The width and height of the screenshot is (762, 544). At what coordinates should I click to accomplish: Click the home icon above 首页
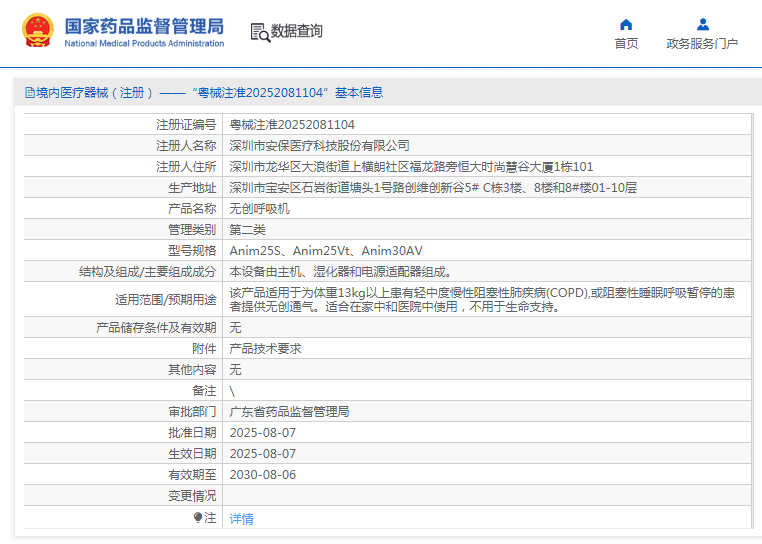point(626,25)
